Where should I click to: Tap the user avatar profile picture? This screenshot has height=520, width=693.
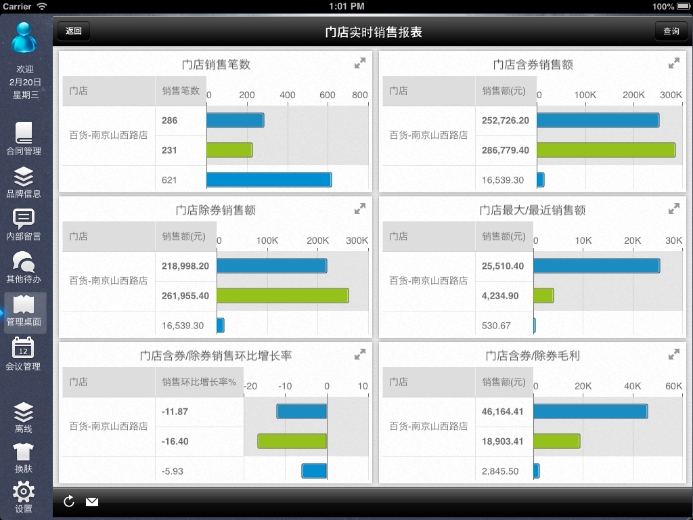tap(25, 40)
